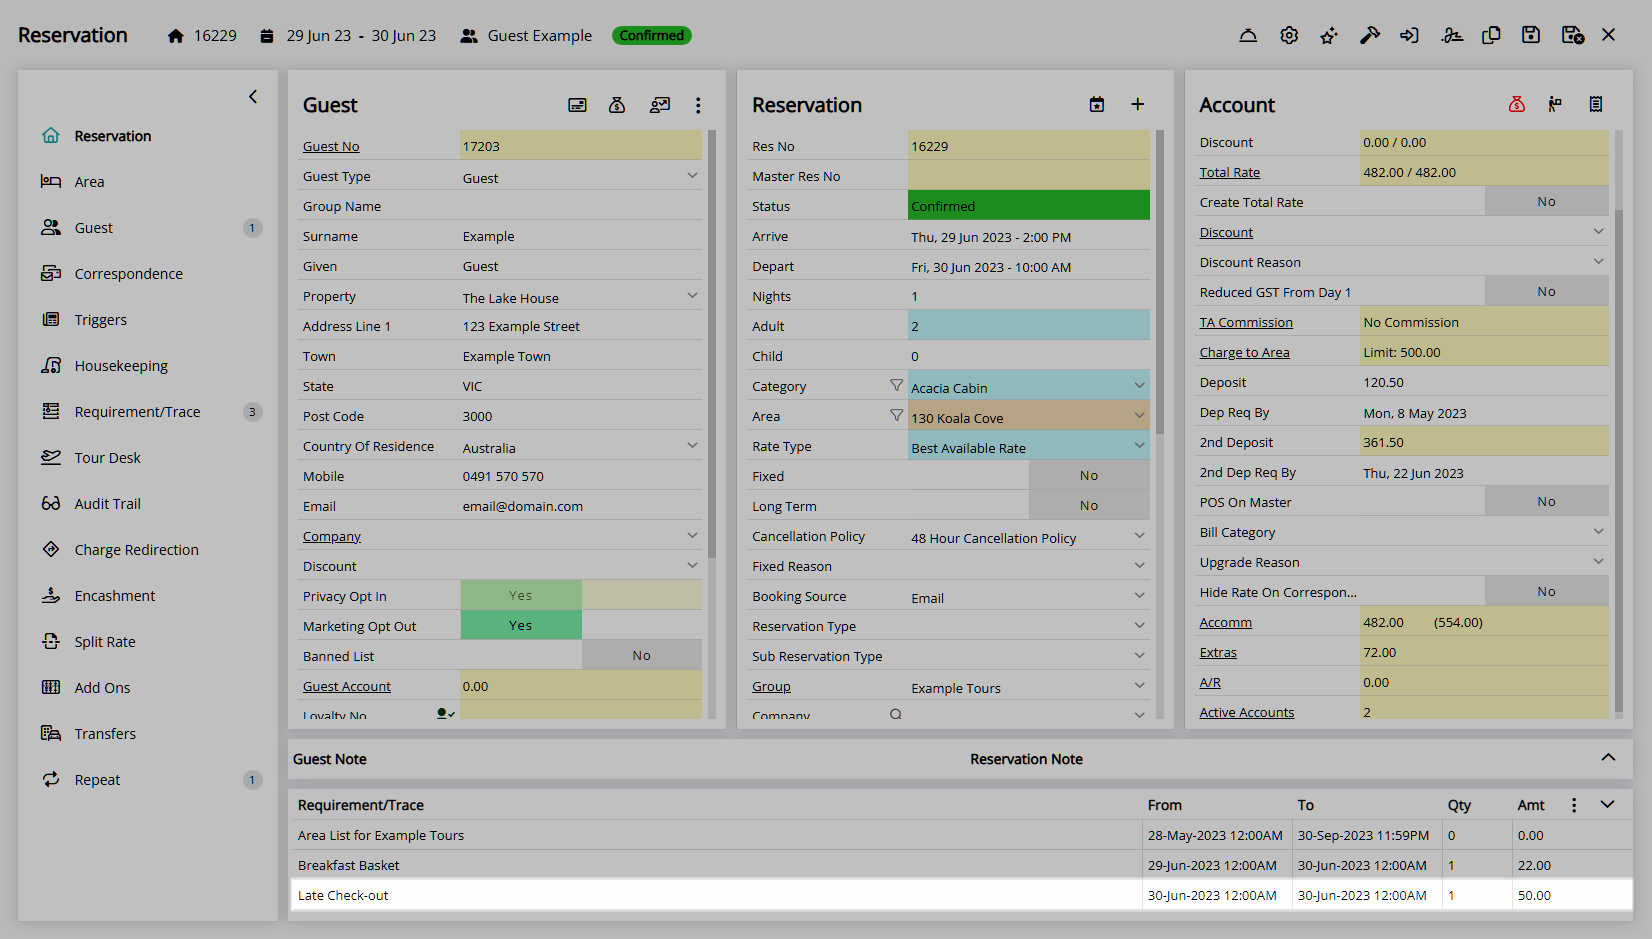Click the credit card icon in Guest panel
This screenshot has height=939, width=1652.
[x=577, y=105]
